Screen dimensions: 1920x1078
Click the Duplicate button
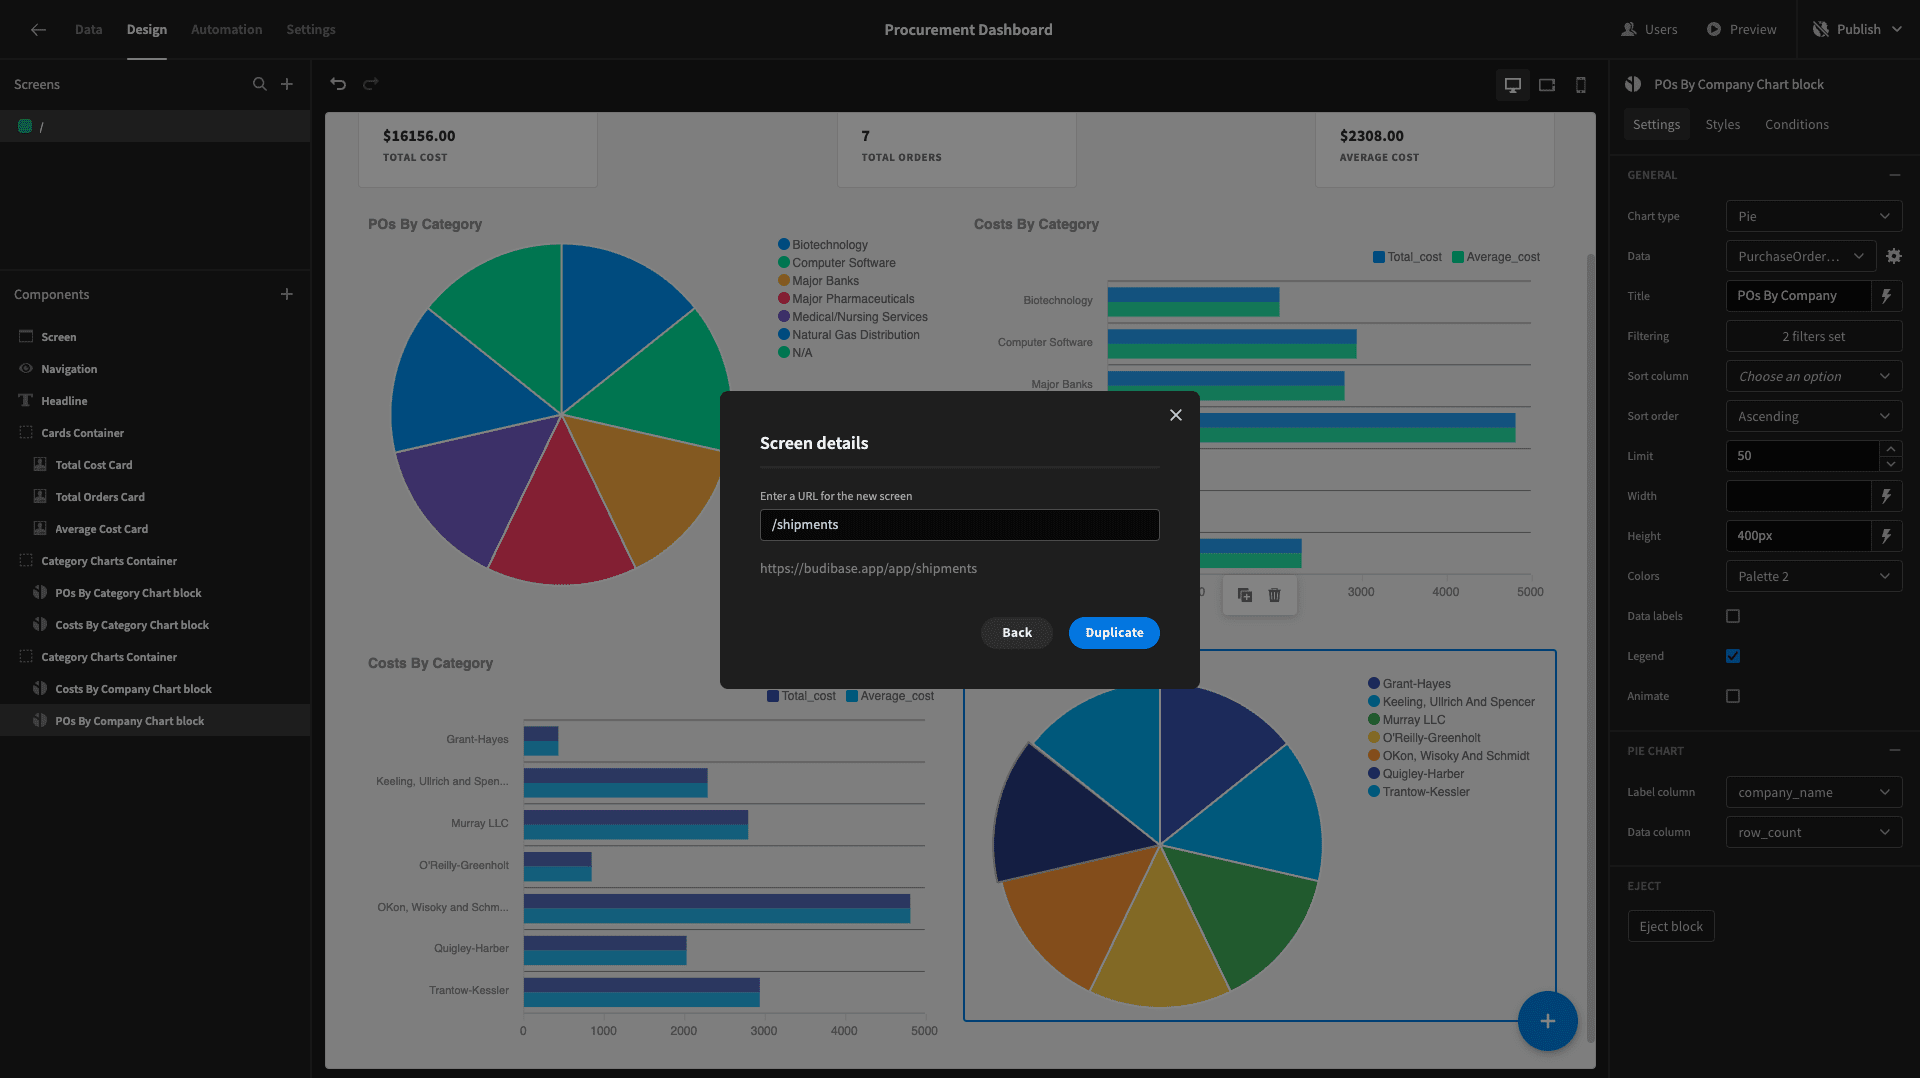pos(1114,633)
